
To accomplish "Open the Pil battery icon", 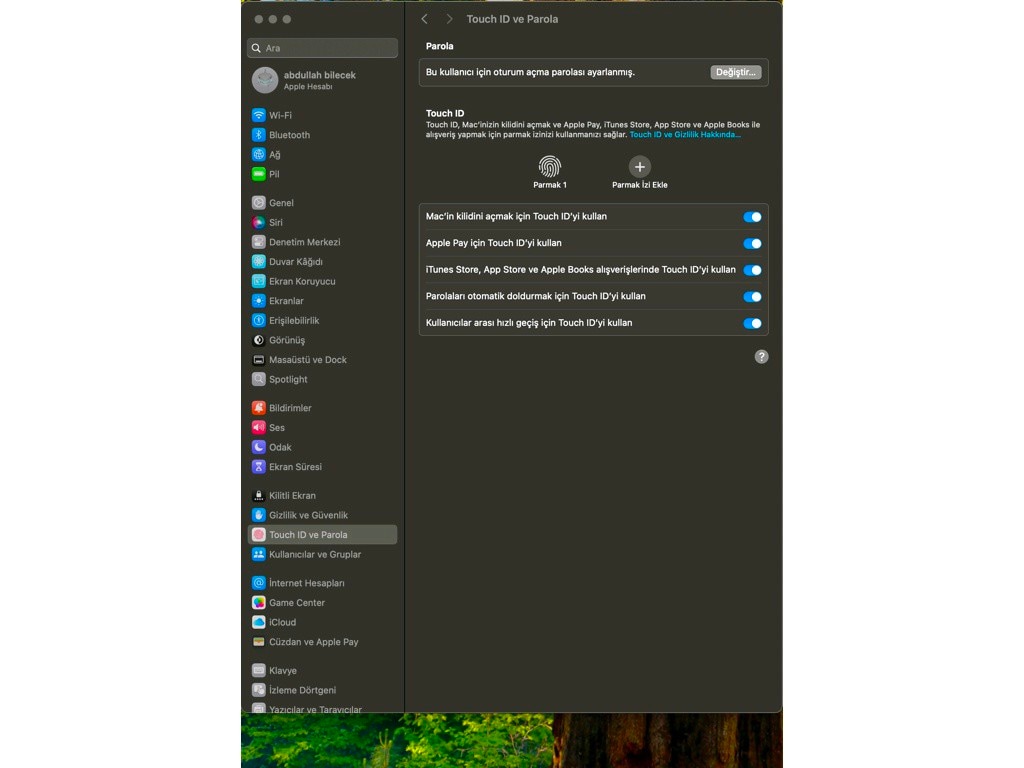I will [x=259, y=174].
